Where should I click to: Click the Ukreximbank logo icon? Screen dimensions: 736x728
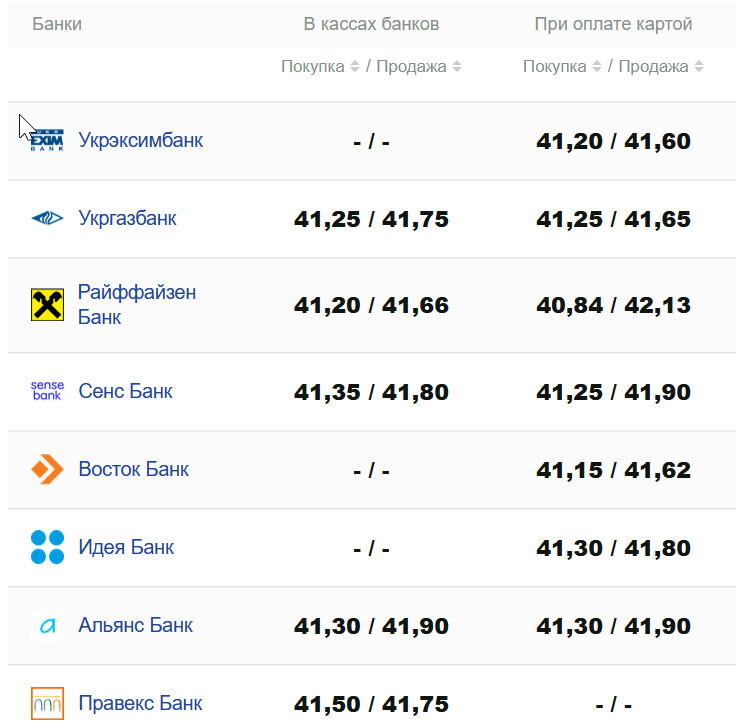click(47, 141)
